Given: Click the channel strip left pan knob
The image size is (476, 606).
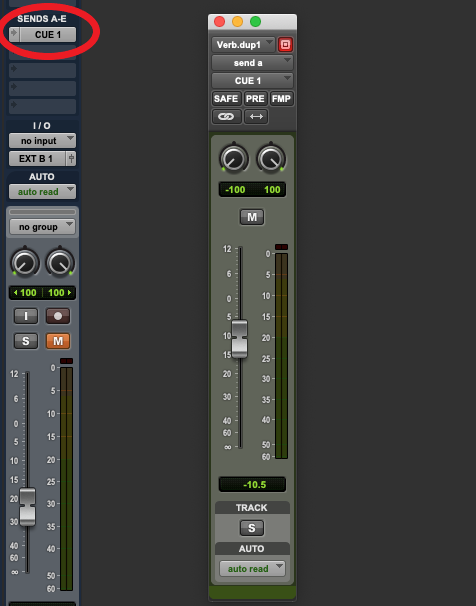Looking at the screenshot, I should coord(25,262).
